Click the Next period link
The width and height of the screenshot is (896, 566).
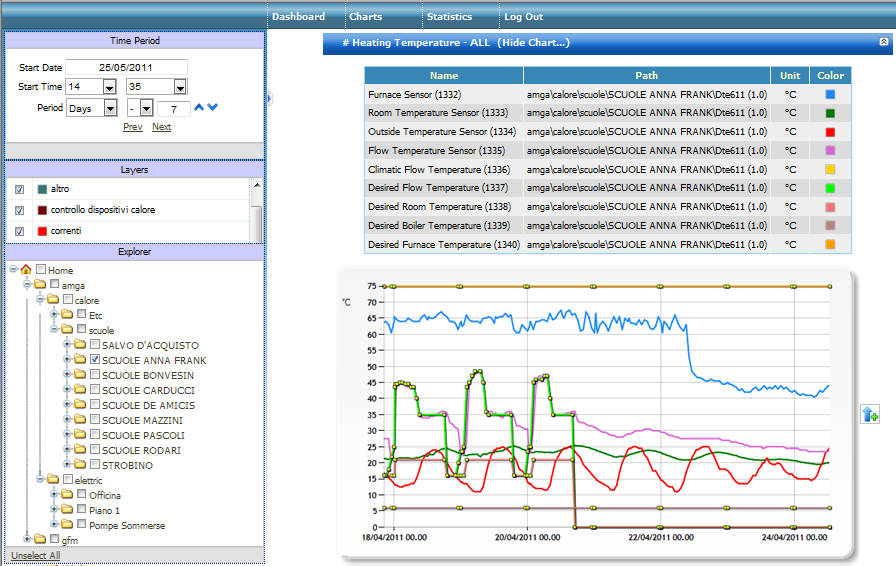161,127
